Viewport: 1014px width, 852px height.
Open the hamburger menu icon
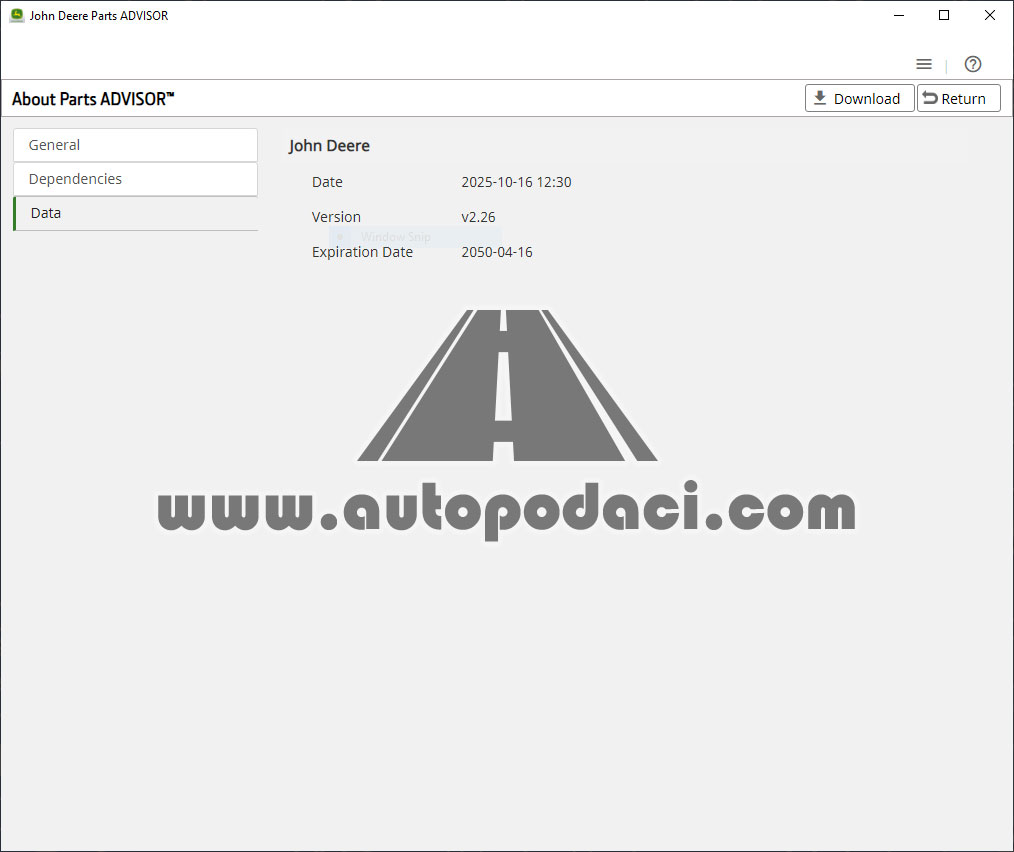click(924, 64)
